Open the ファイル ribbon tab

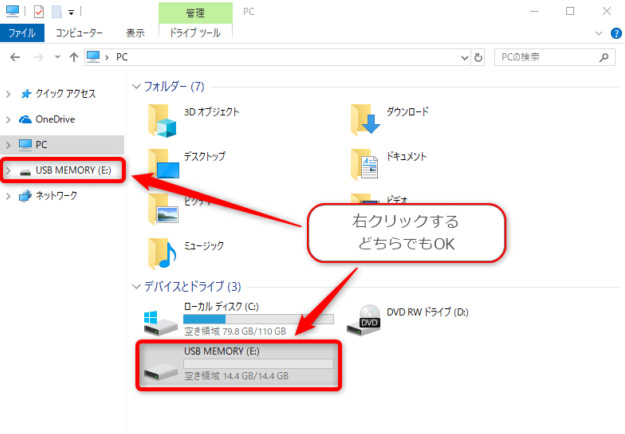tap(22, 33)
